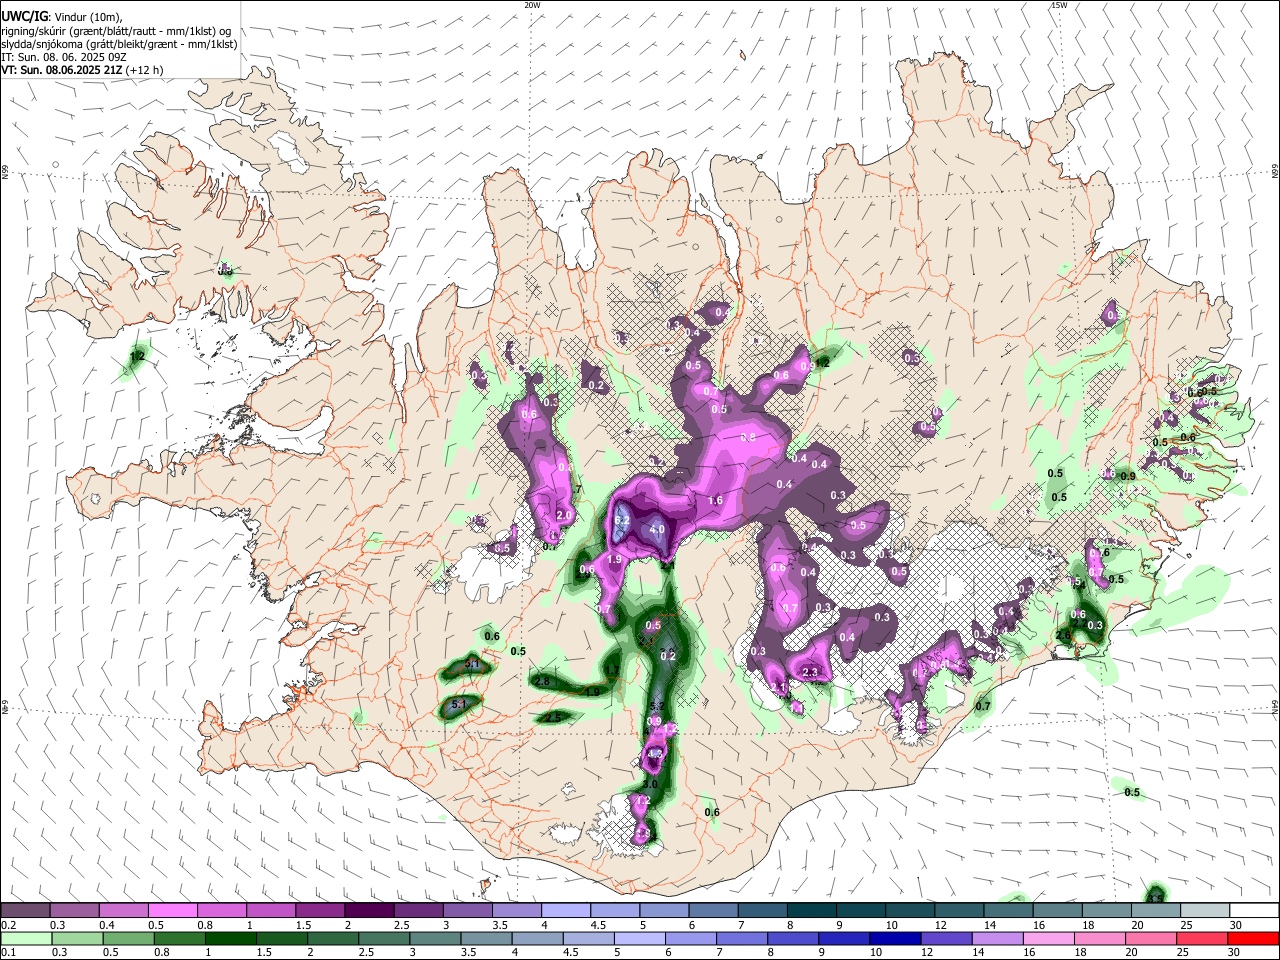Click the 1.6 value on the central pink area
The image size is (1280, 960).
pos(715,501)
